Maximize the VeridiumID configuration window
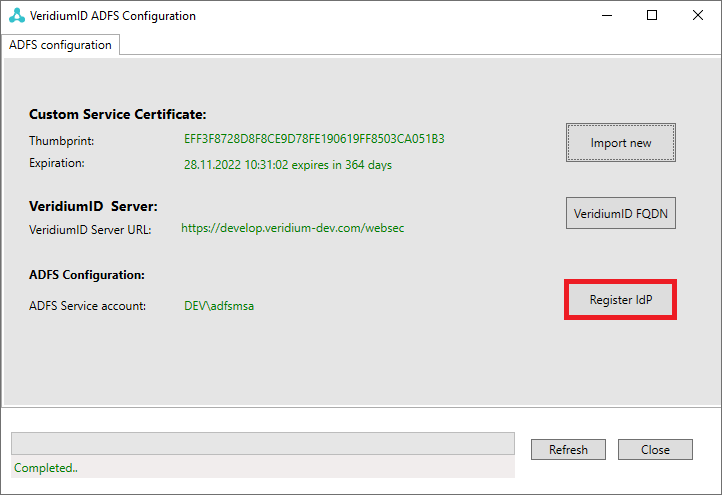The height and width of the screenshot is (495, 722). point(652,16)
